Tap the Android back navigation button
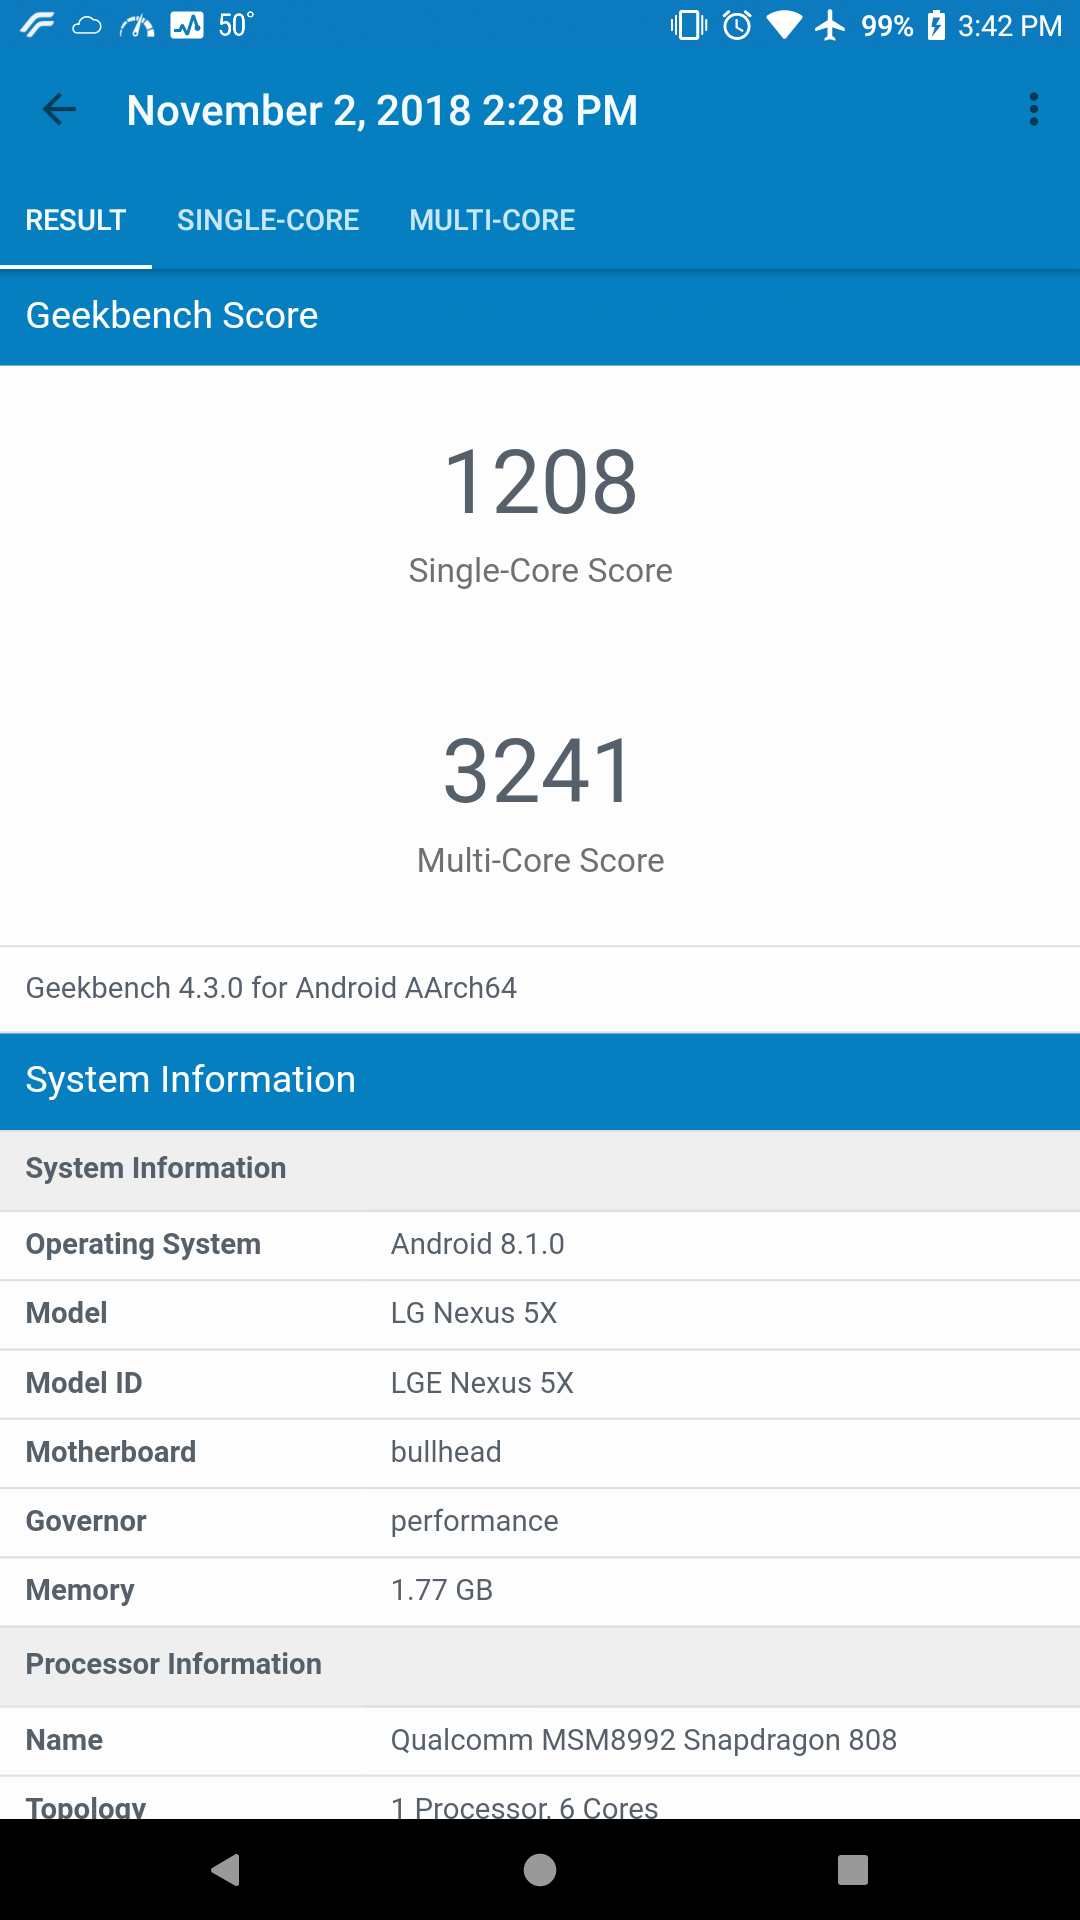1080x1920 pixels. click(226, 1869)
